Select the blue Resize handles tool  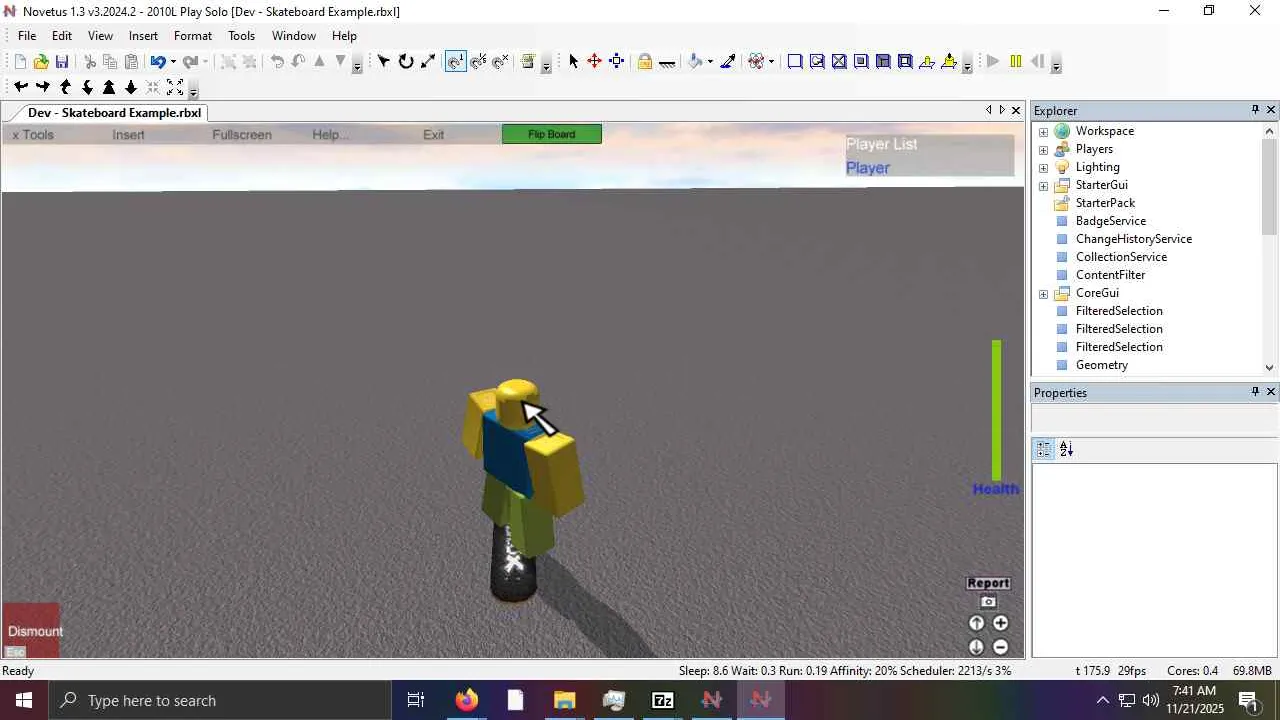(616, 62)
